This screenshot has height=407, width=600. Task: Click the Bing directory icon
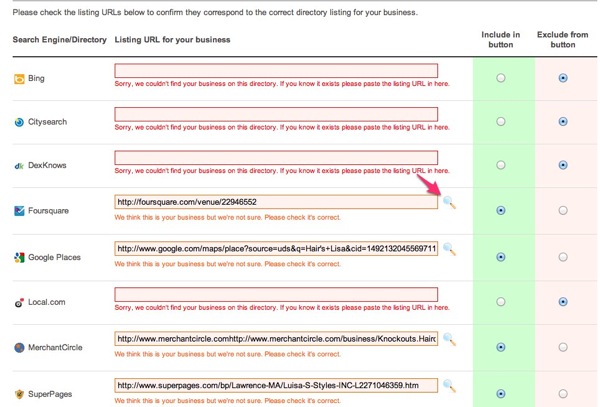pyautogui.click(x=19, y=79)
